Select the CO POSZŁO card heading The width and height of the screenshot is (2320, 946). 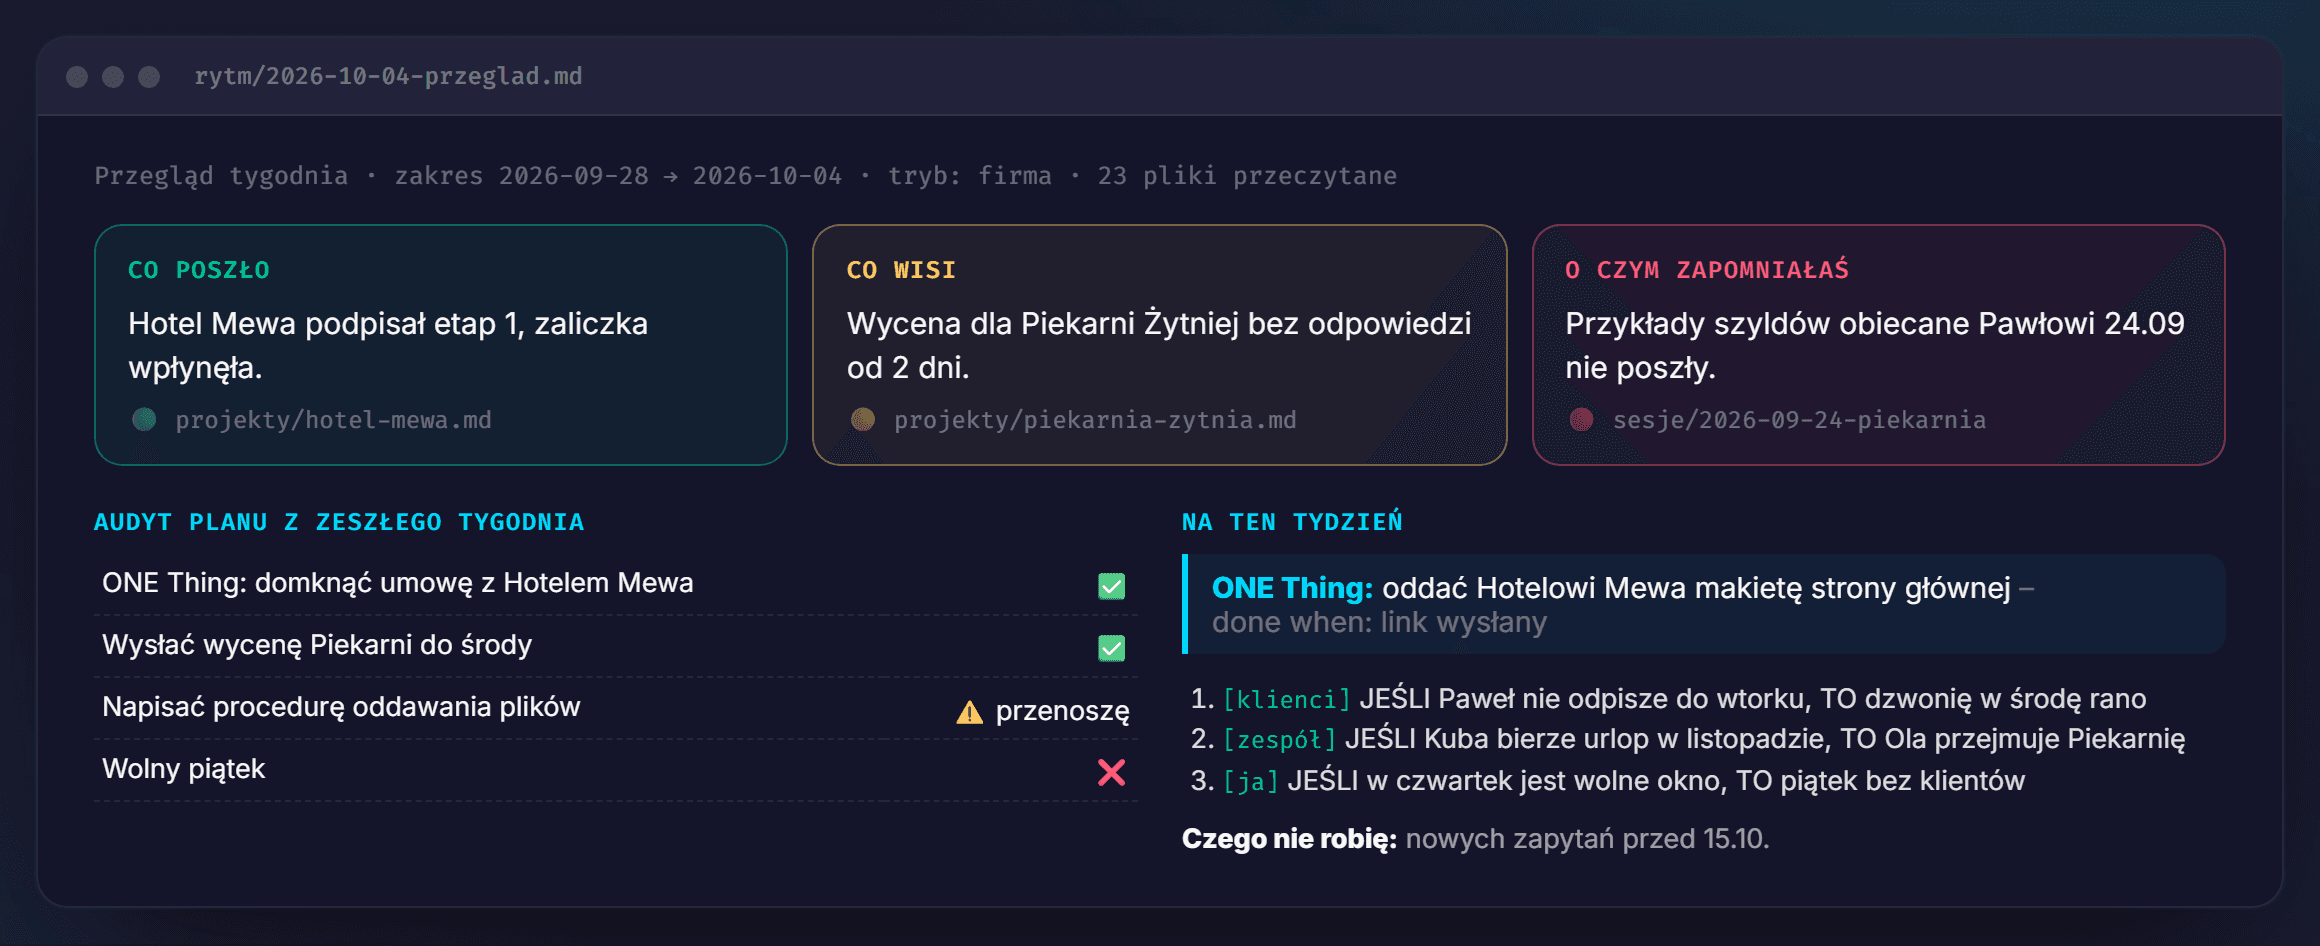(199, 270)
